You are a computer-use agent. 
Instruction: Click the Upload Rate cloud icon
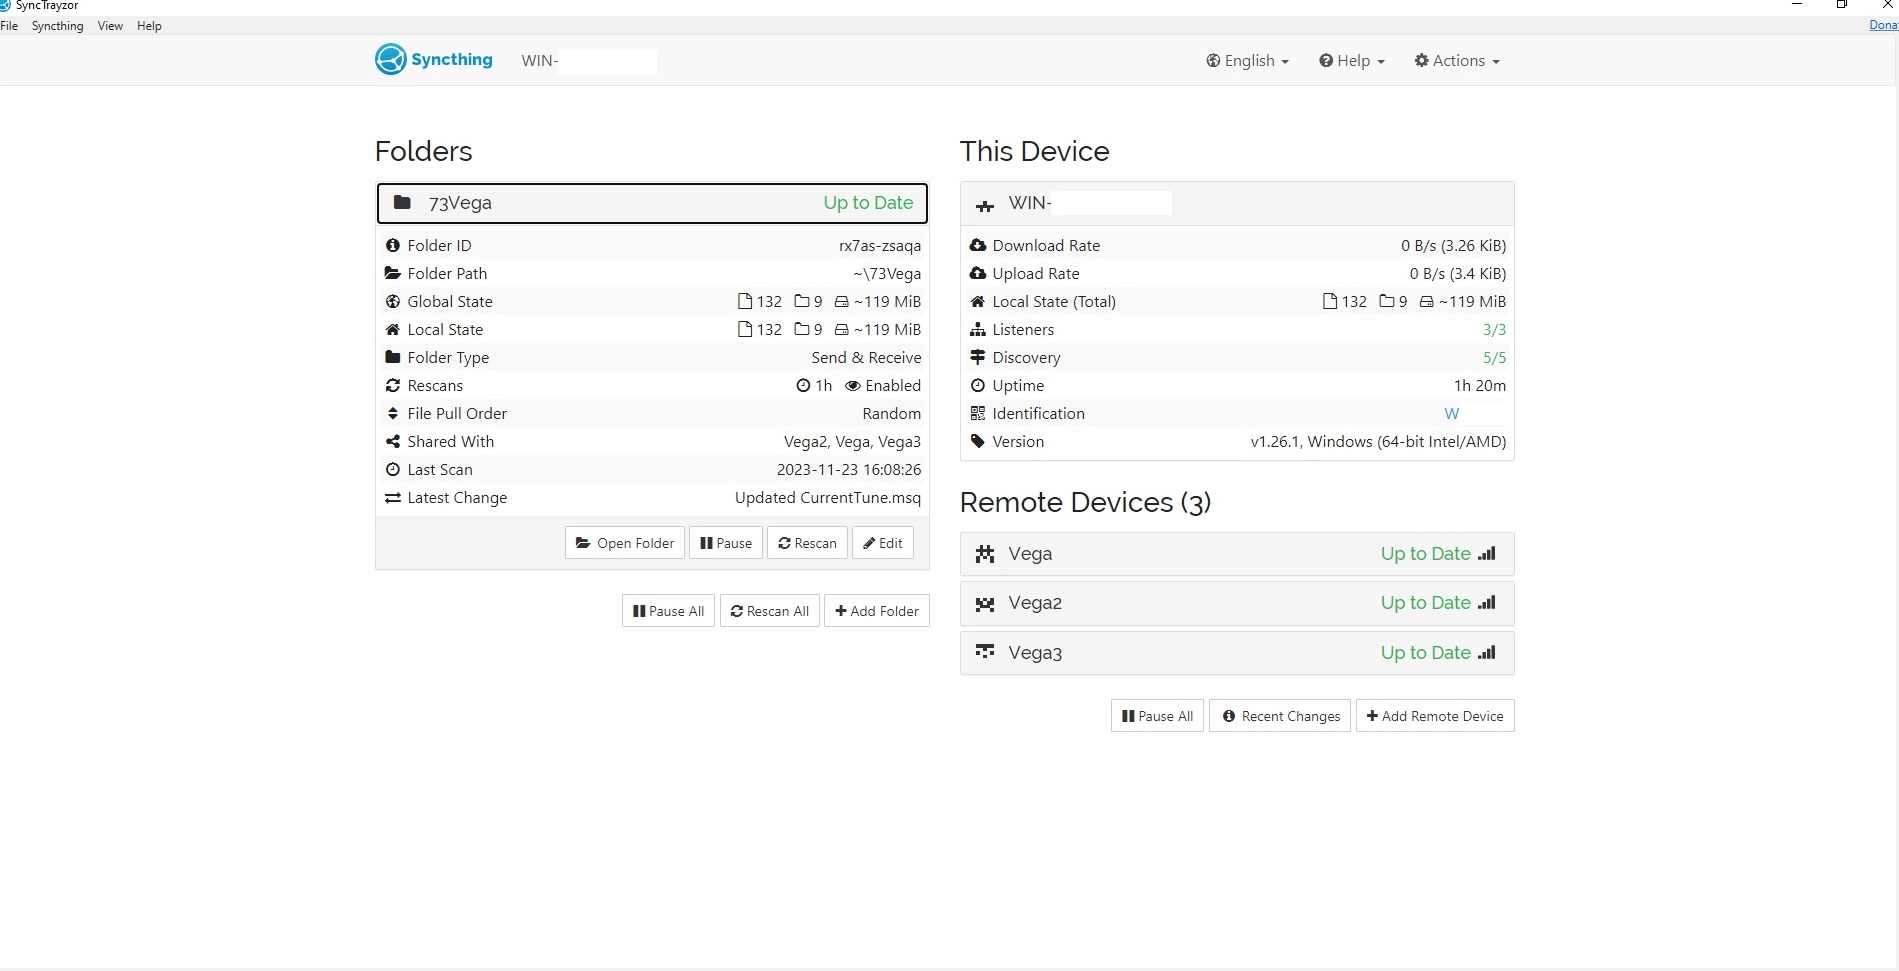[x=978, y=273]
